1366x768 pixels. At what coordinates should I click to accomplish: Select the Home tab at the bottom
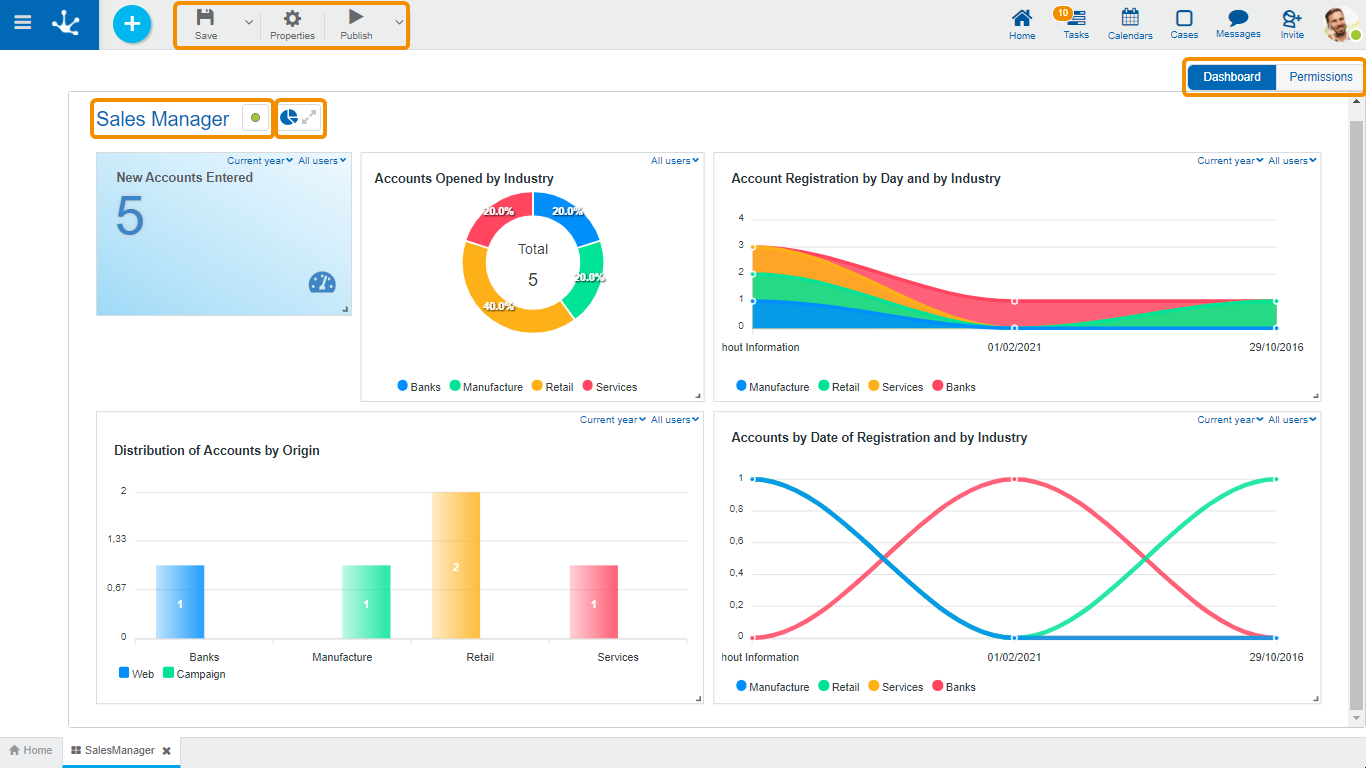point(31,750)
